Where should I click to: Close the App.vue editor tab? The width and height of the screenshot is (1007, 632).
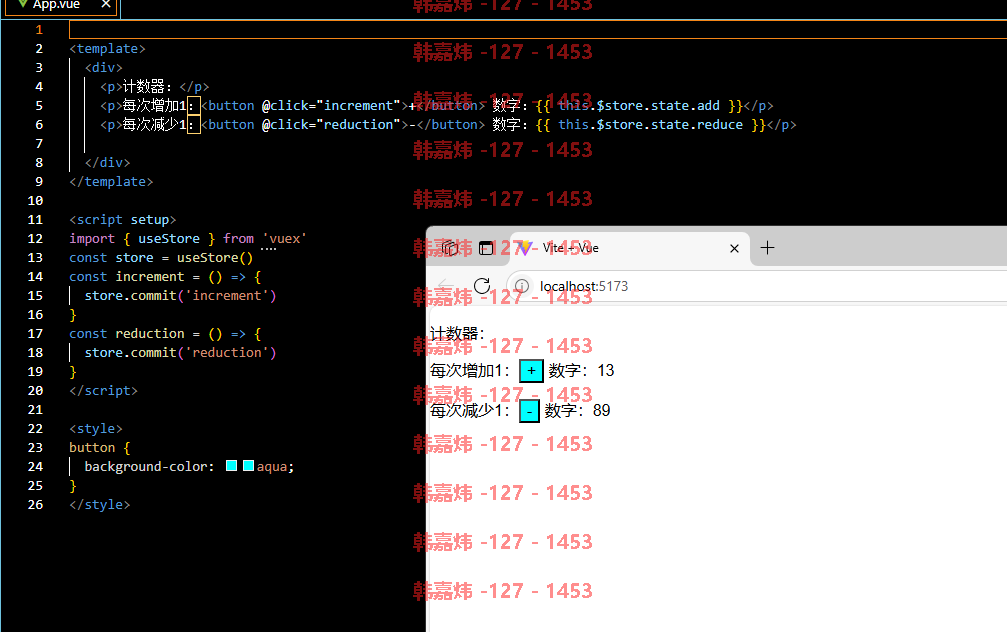[x=106, y=4]
